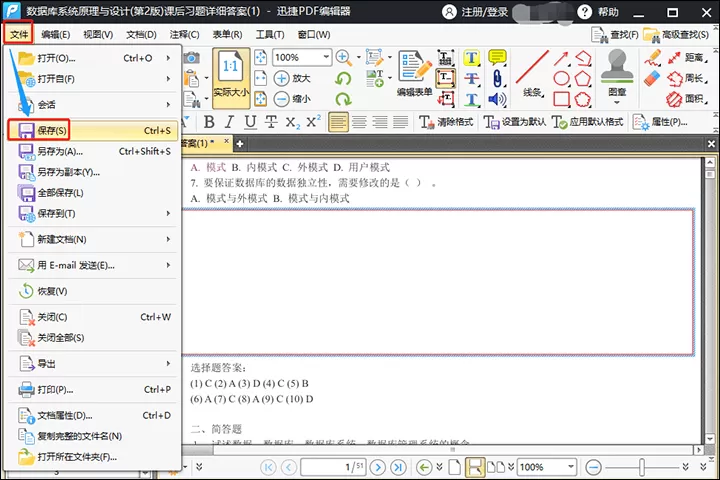
Task: Select 打开所在文件夹(F) entry
Action: coord(92,457)
